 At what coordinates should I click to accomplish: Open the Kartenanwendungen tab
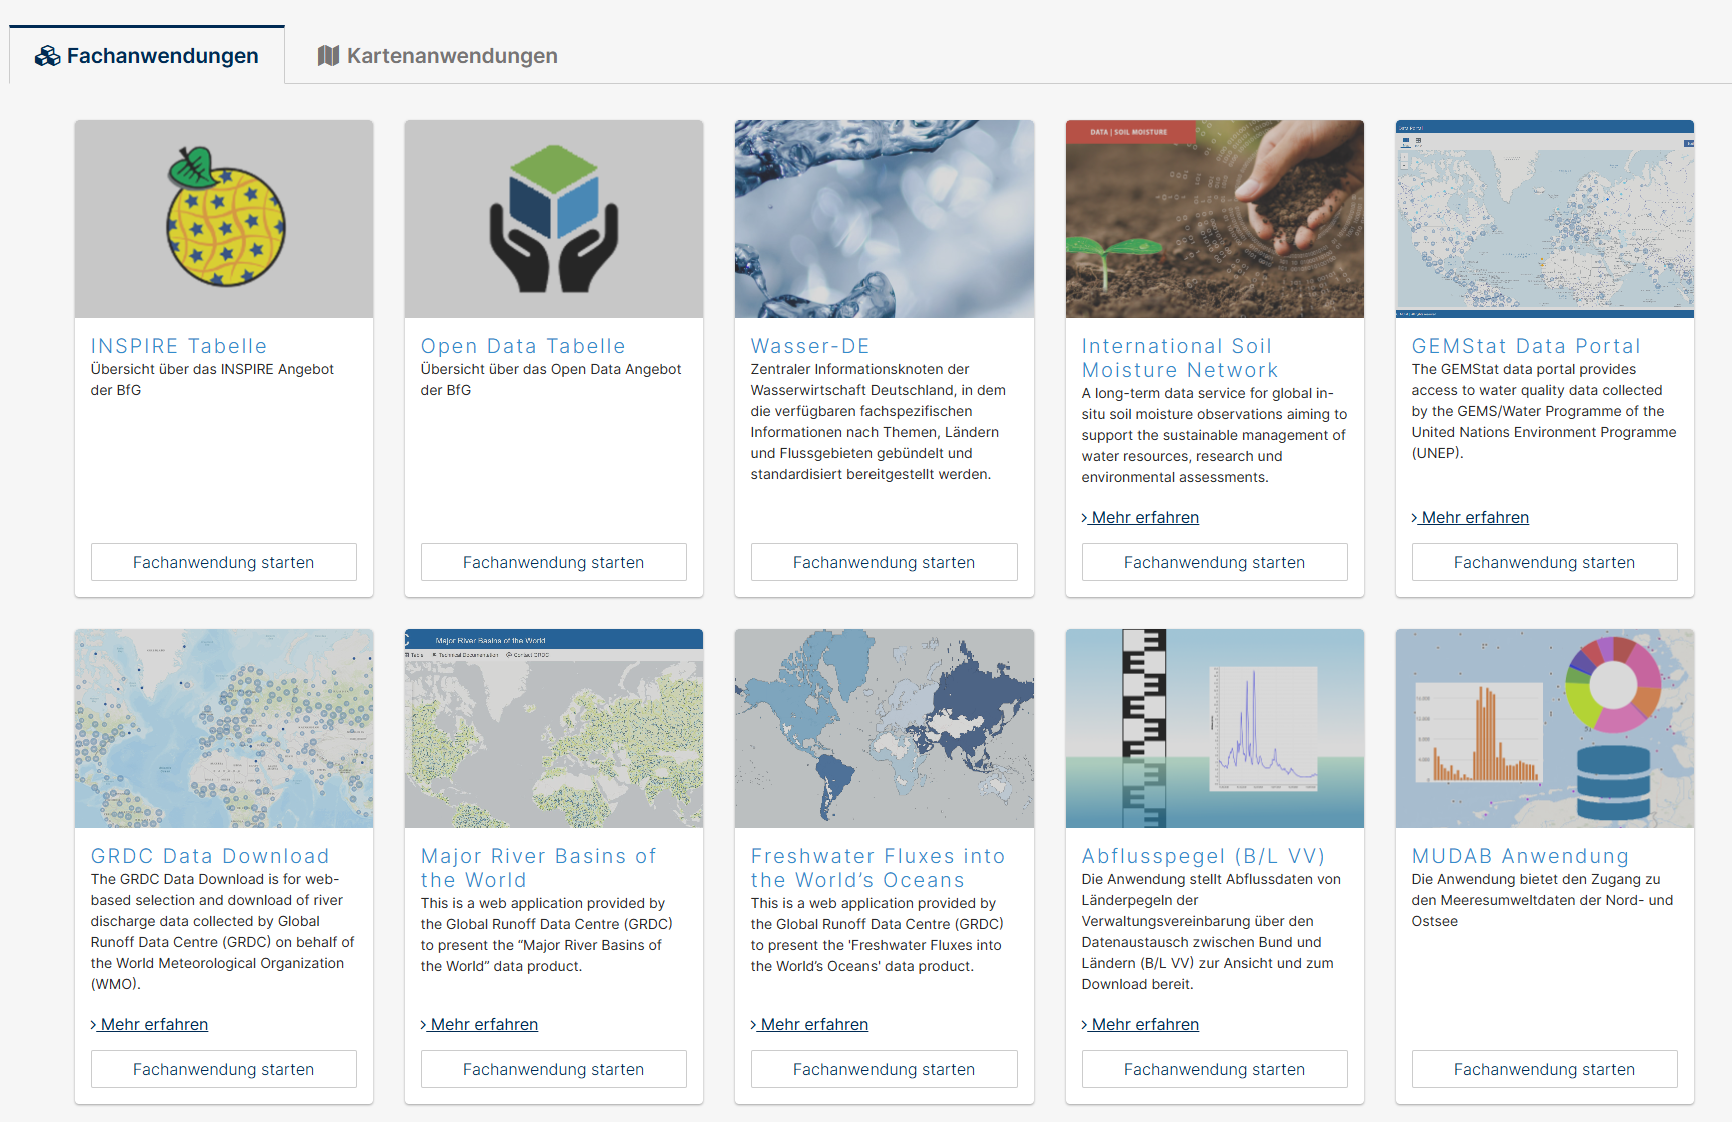point(438,56)
